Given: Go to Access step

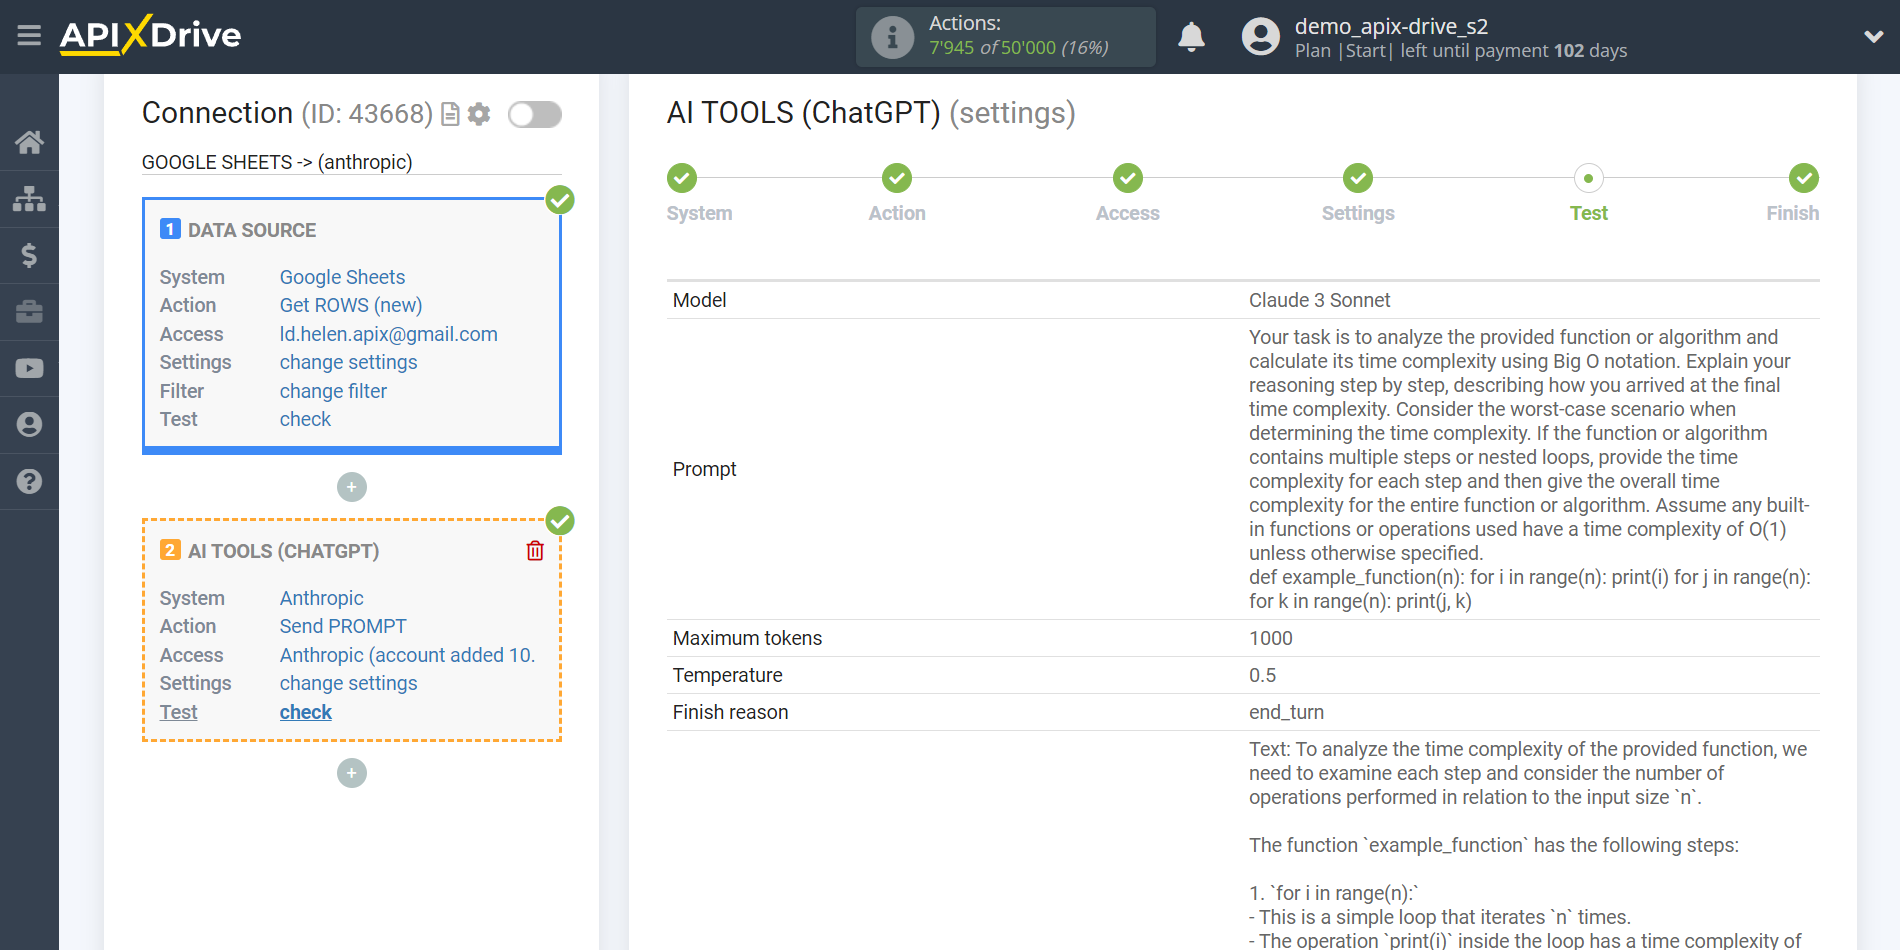Looking at the screenshot, I should click(x=1128, y=213).
